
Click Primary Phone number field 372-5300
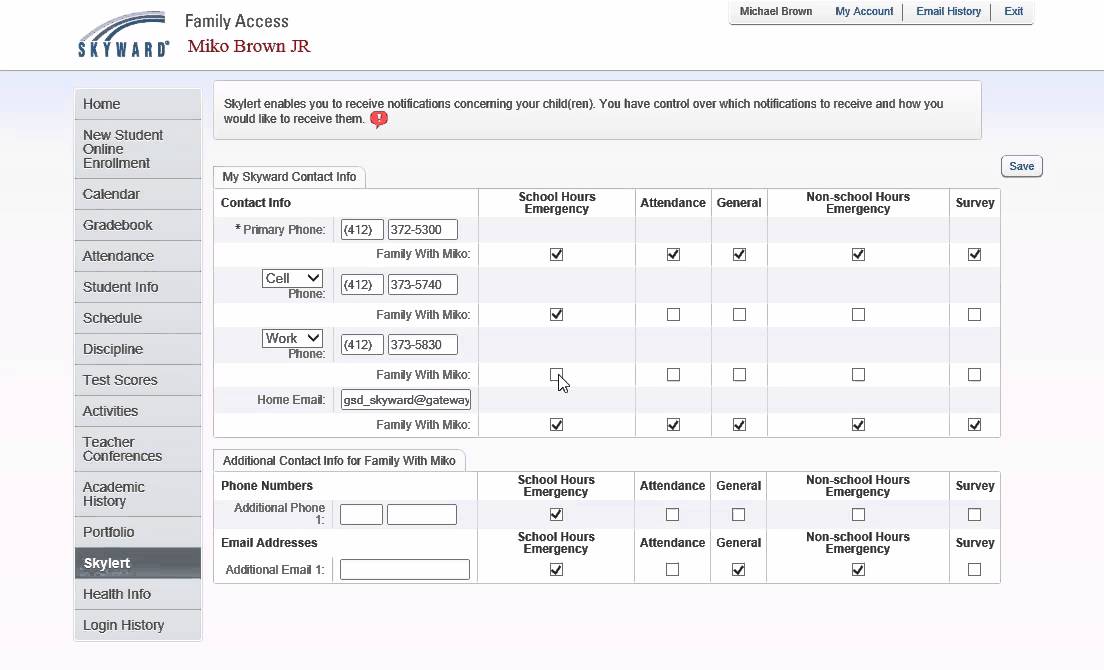pyautogui.click(x=422, y=229)
